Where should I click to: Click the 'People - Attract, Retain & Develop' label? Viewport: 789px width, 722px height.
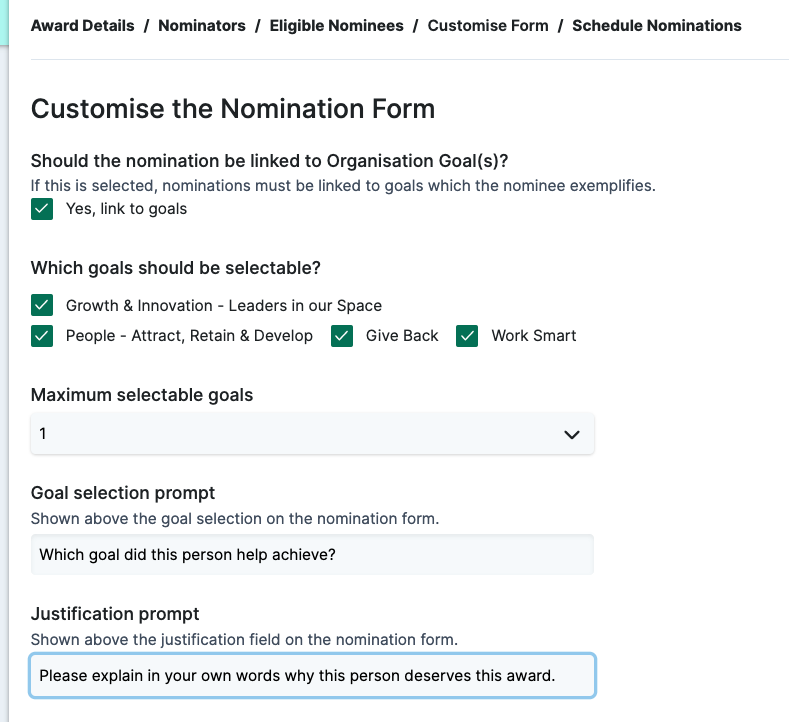coord(189,336)
